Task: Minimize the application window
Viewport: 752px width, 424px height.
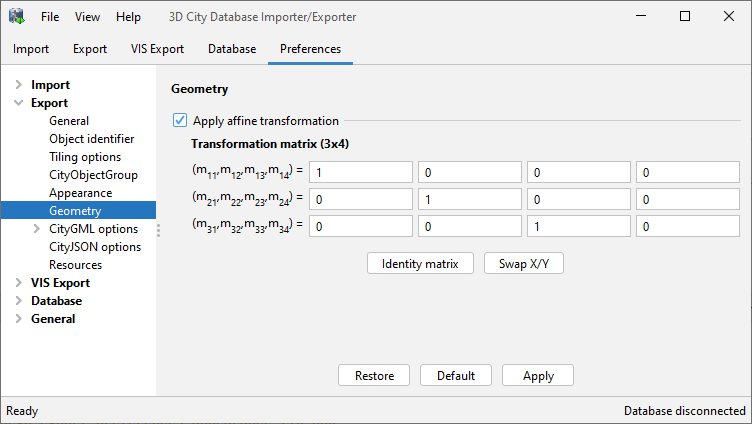Action: click(x=641, y=16)
